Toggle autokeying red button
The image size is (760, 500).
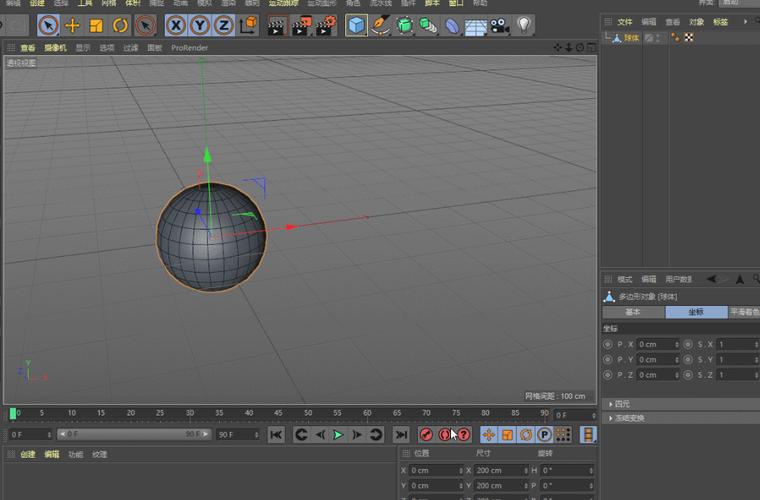(444, 435)
